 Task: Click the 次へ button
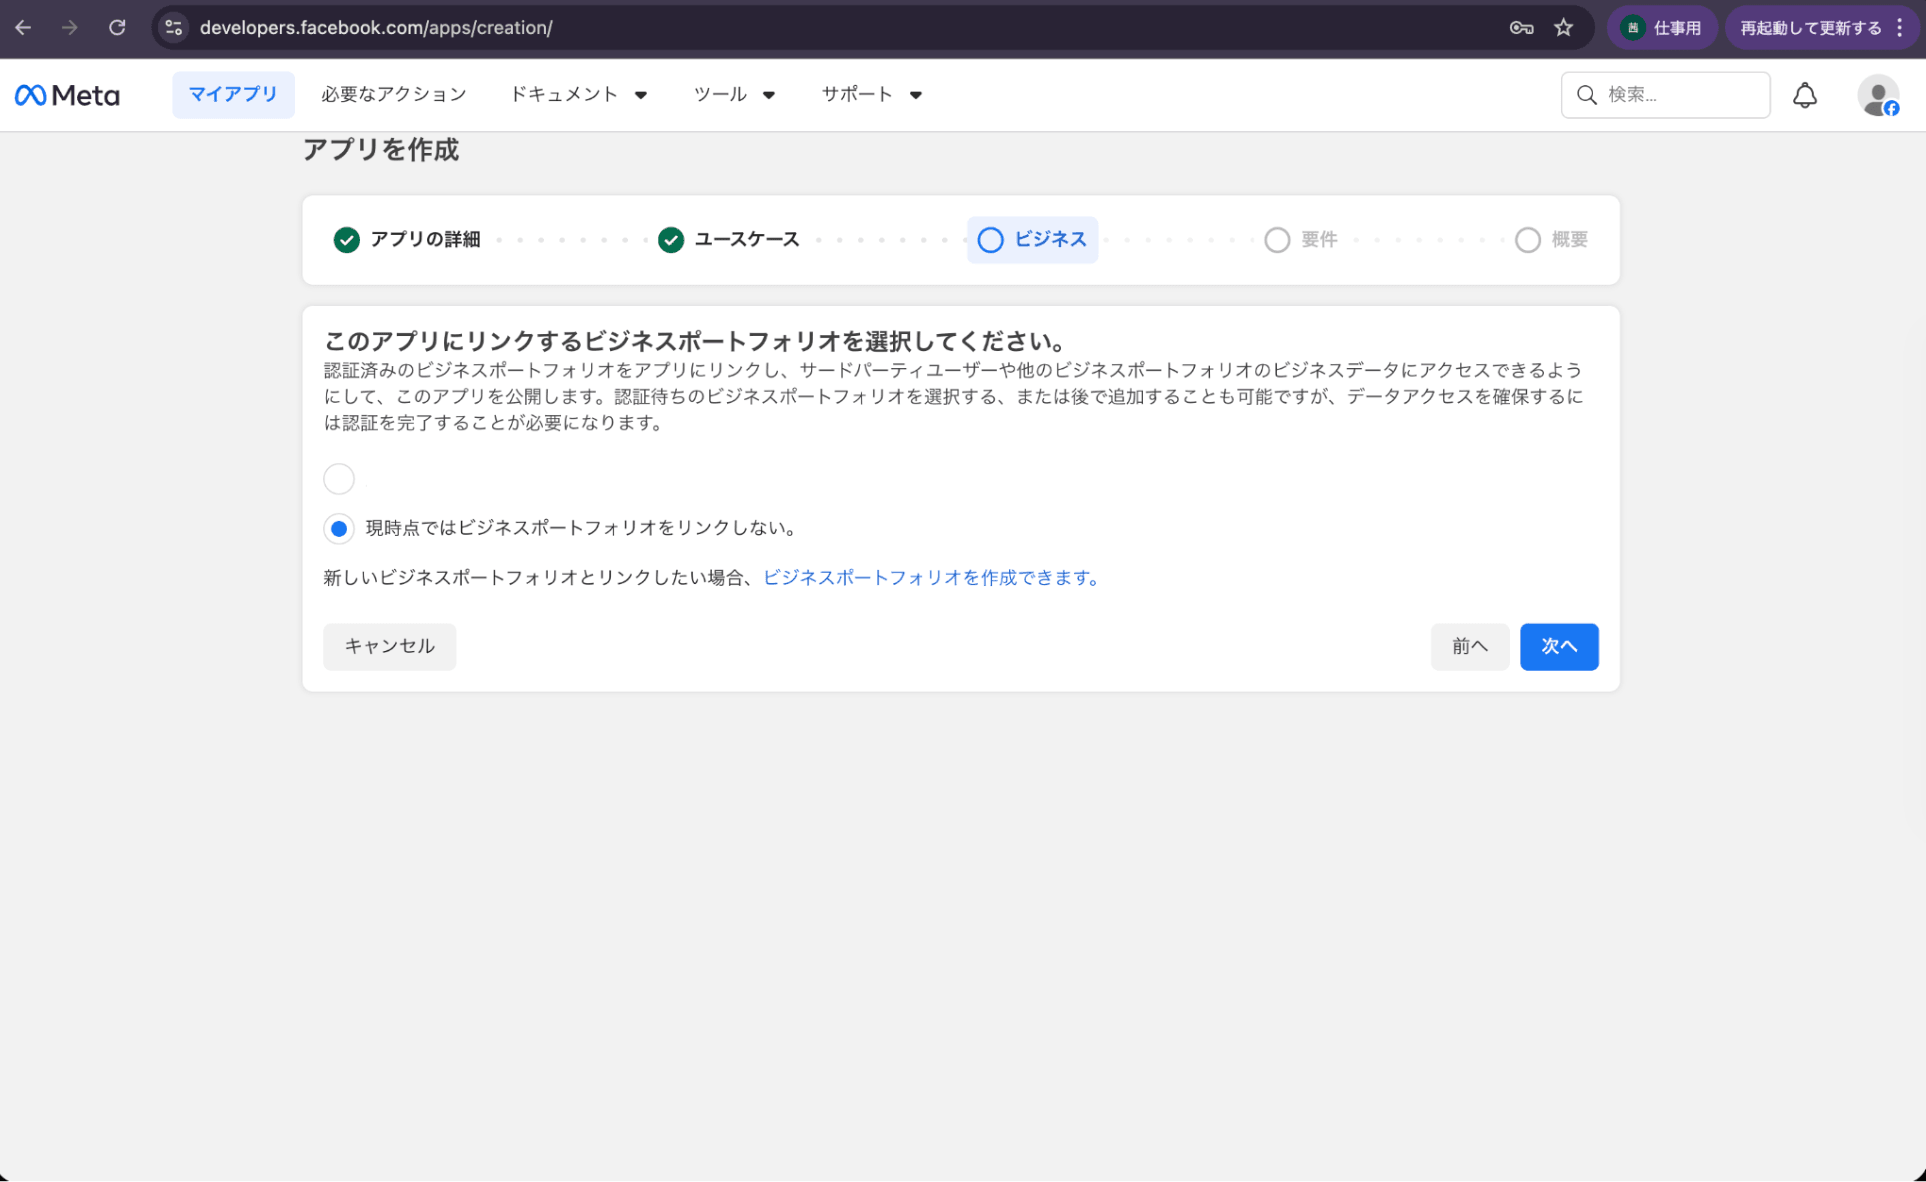click(1558, 647)
